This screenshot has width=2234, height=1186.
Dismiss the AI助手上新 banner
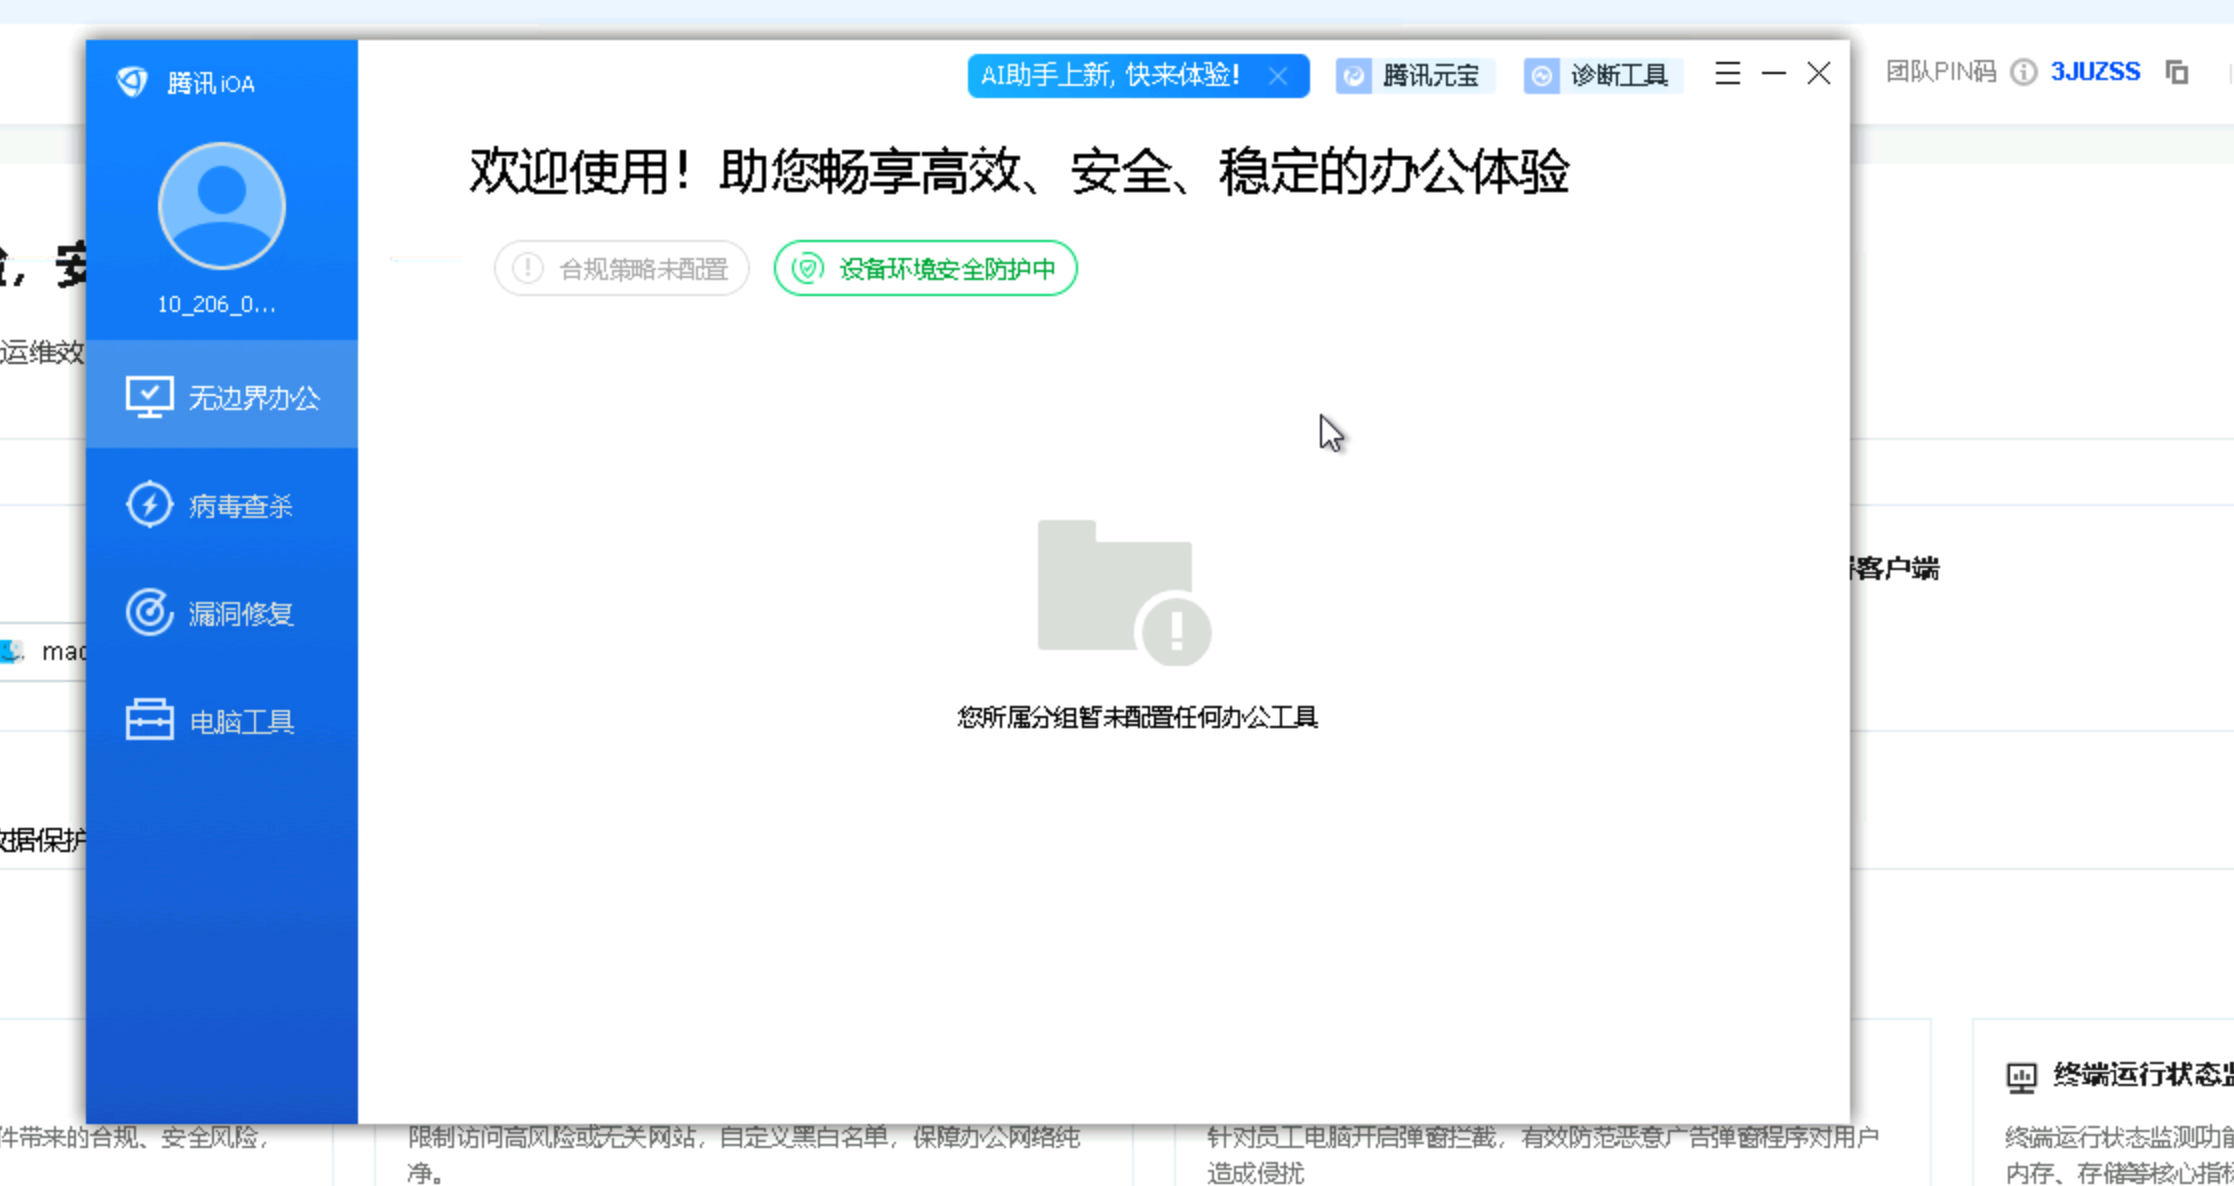pyautogui.click(x=1278, y=76)
